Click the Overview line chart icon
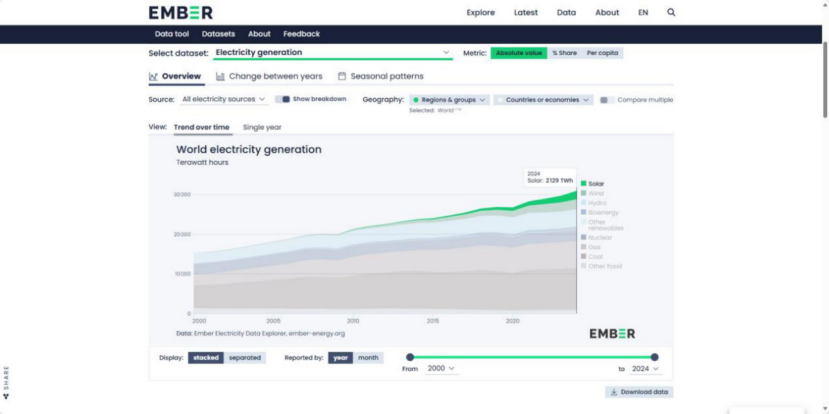Viewport: 829px width, 414px height. [x=153, y=76]
